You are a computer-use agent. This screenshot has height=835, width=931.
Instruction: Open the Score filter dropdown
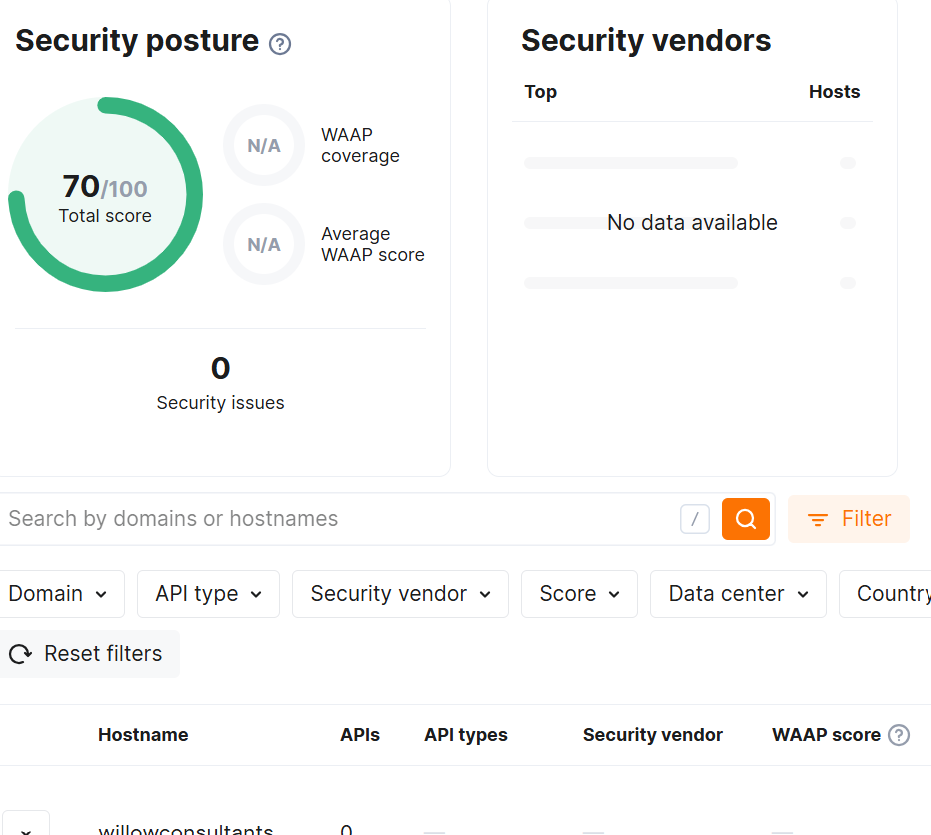pos(579,593)
